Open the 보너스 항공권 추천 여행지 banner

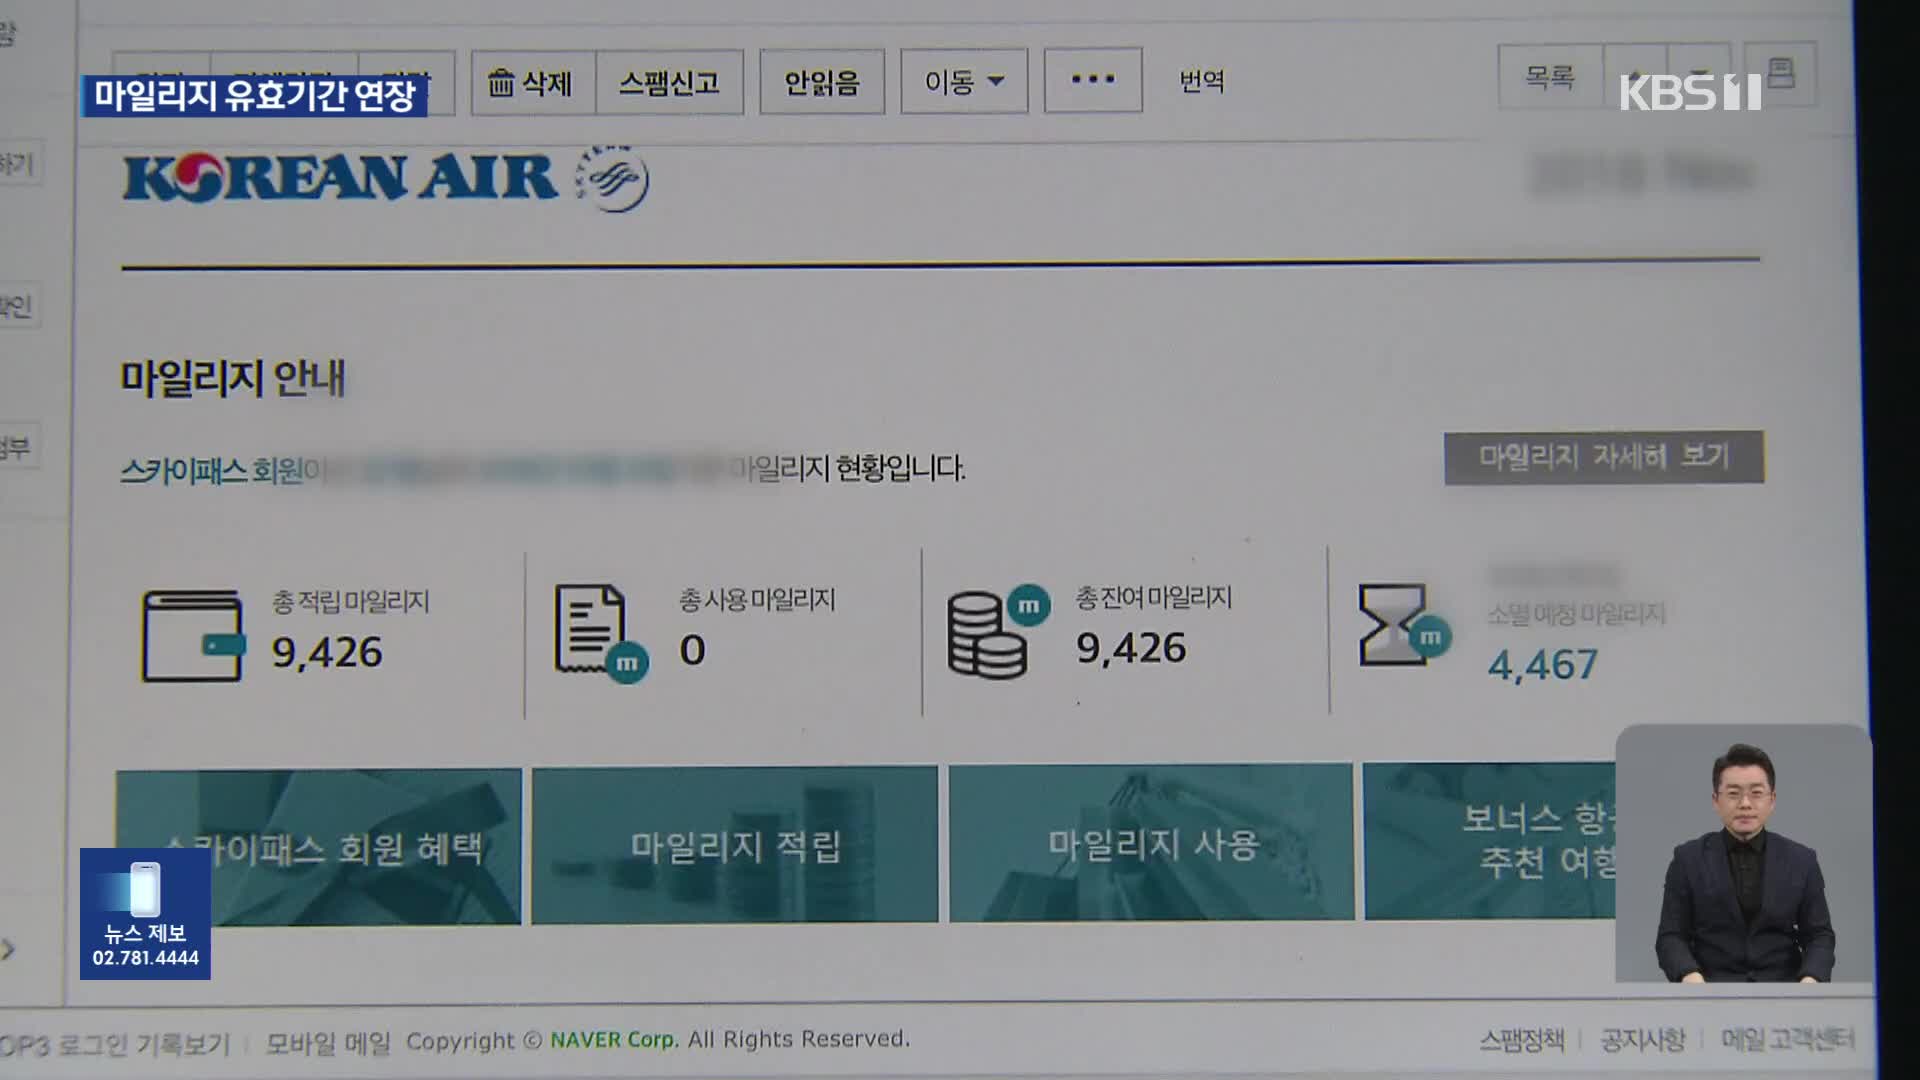tap(1490, 841)
